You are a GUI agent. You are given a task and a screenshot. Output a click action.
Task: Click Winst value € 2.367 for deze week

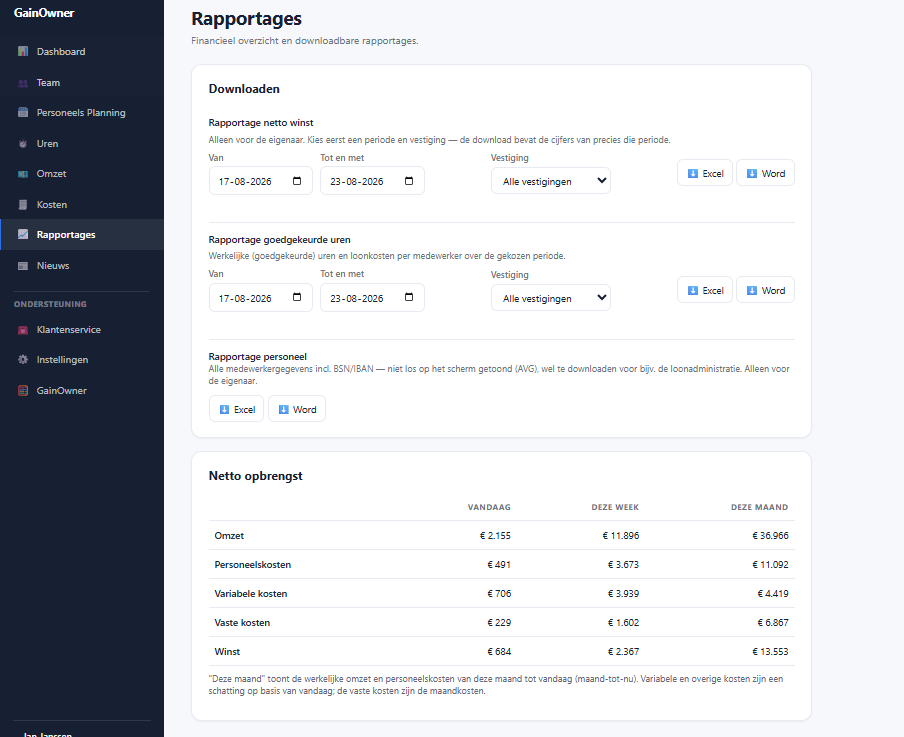point(623,651)
